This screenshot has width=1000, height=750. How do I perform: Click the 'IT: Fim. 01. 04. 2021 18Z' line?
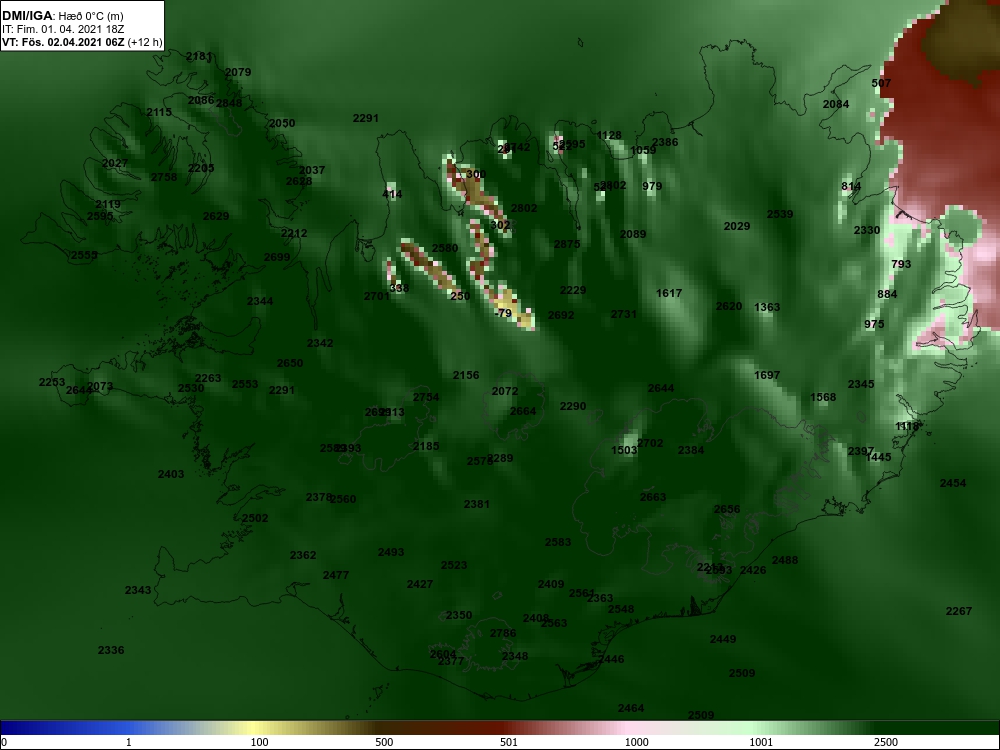click(x=63, y=29)
